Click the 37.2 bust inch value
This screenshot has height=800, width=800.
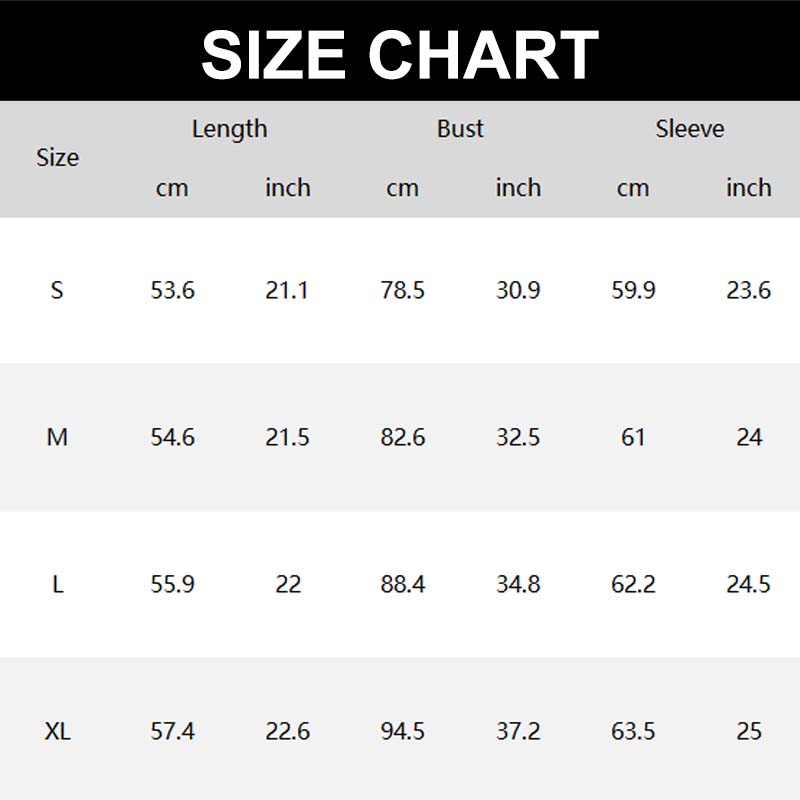tap(518, 731)
